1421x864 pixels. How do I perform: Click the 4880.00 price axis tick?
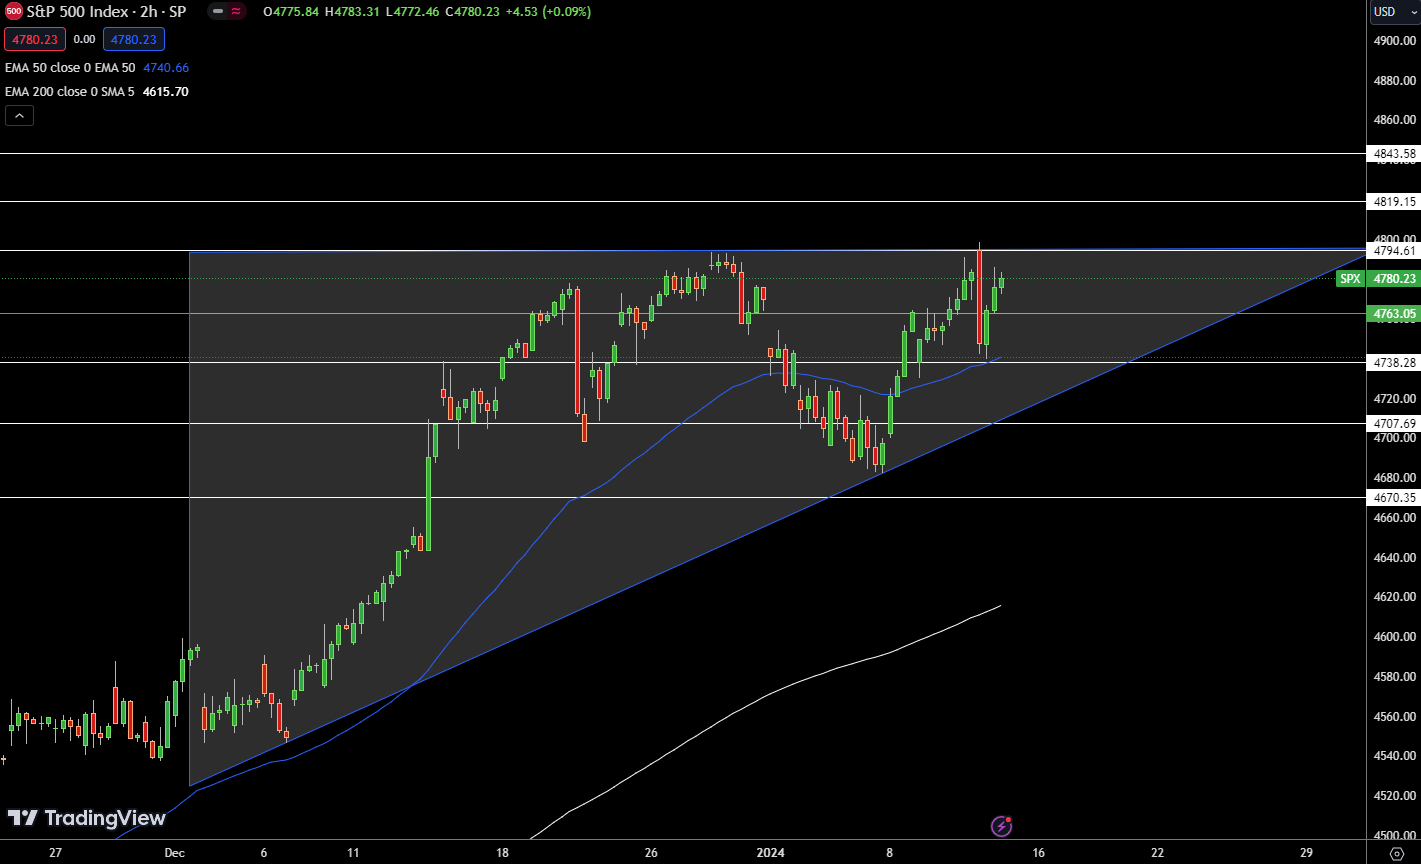(1395, 80)
